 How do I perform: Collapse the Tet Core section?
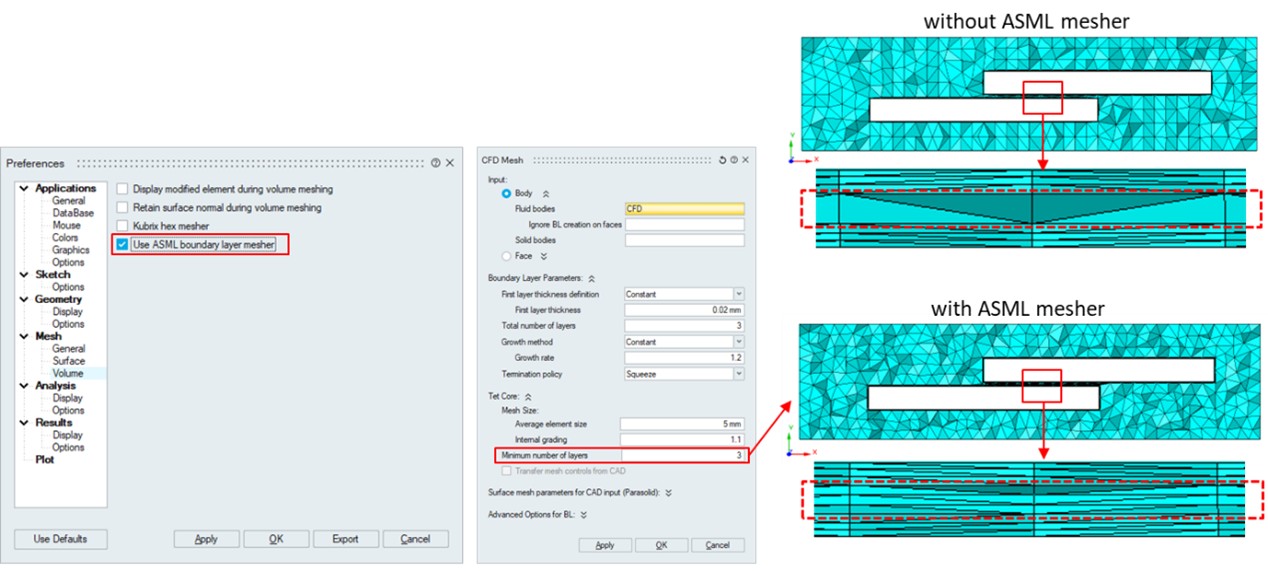(x=528, y=397)
